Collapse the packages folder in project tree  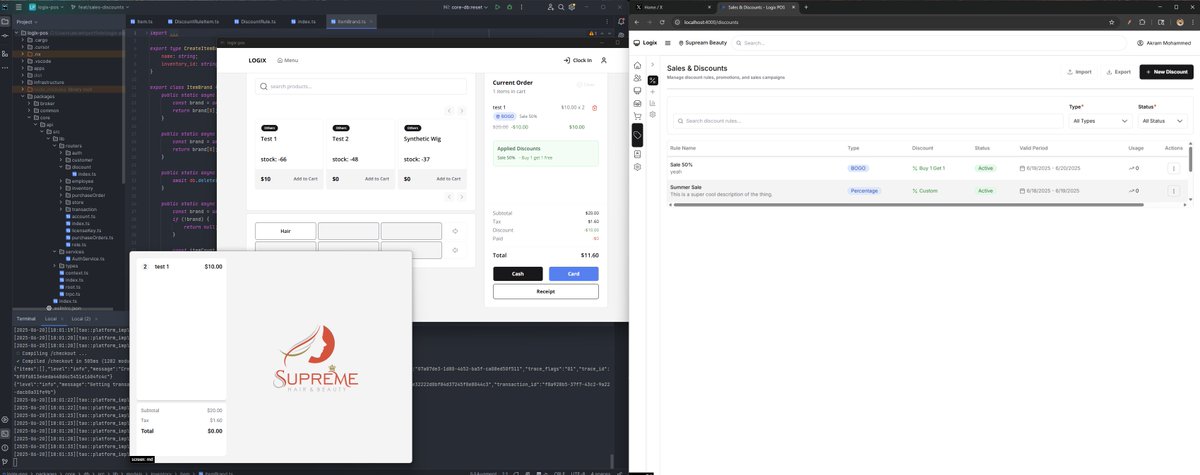23,96
